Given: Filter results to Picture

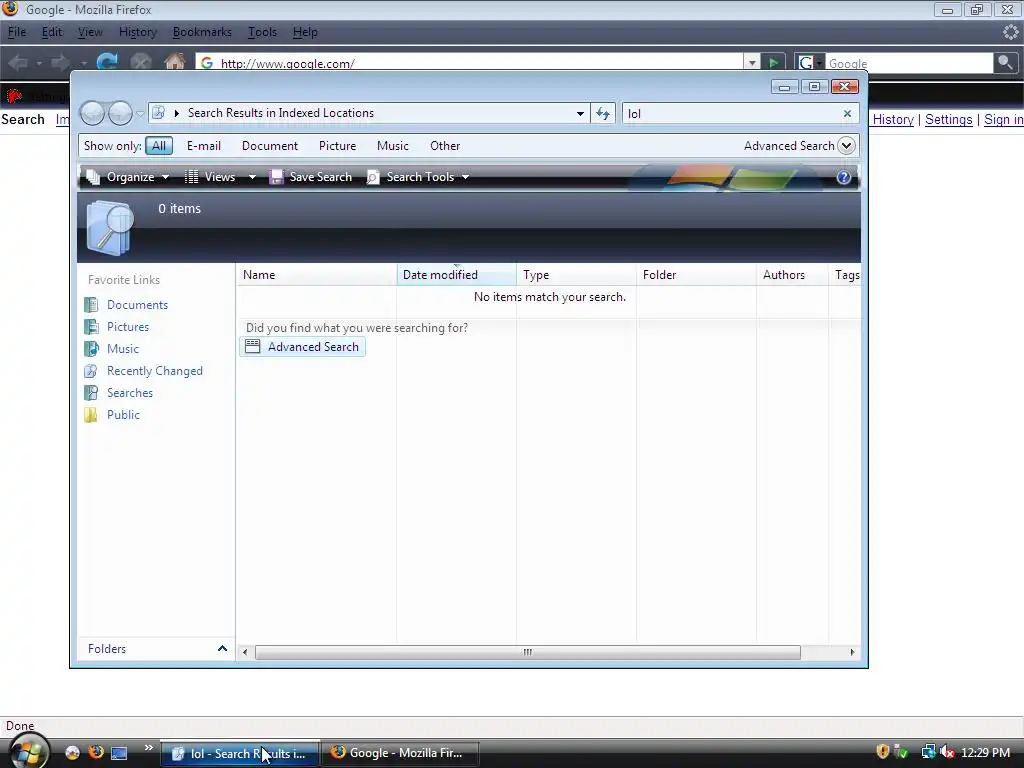Looking at the screenshot, I should click(x=338, y=146).
